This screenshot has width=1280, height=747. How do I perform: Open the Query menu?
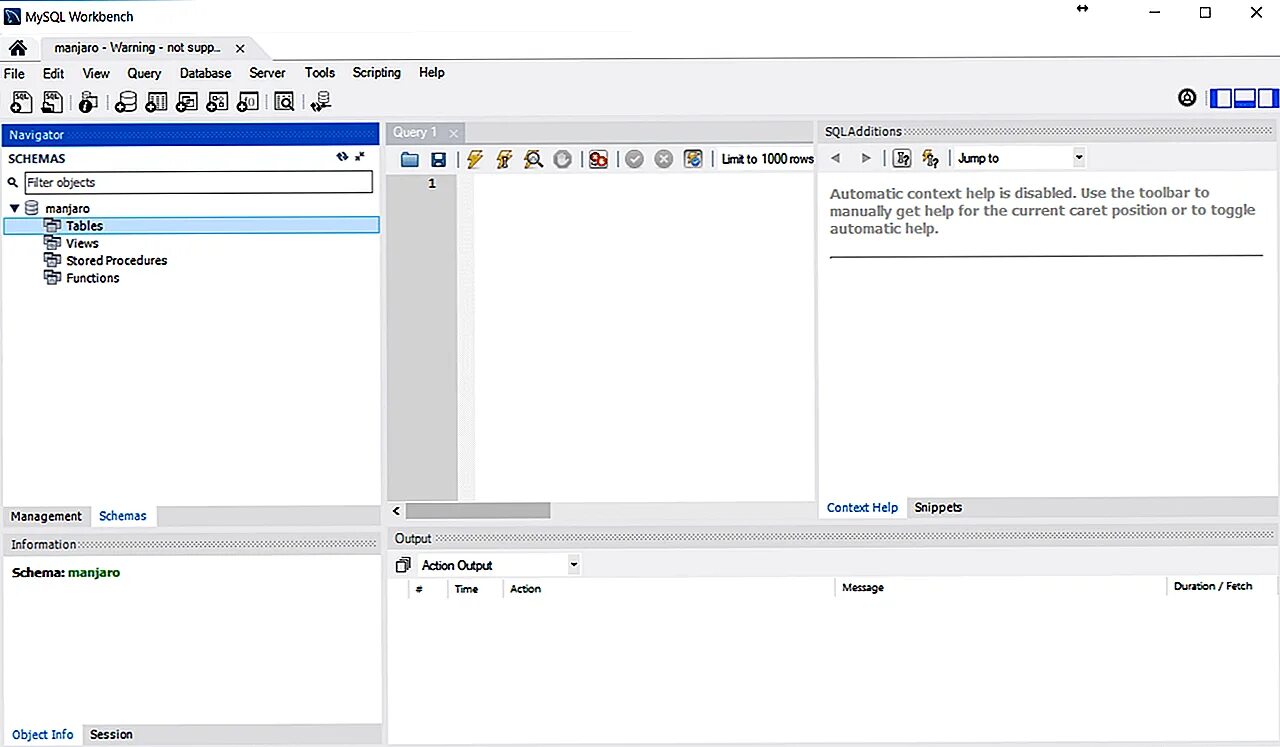(x=144, y=73)
